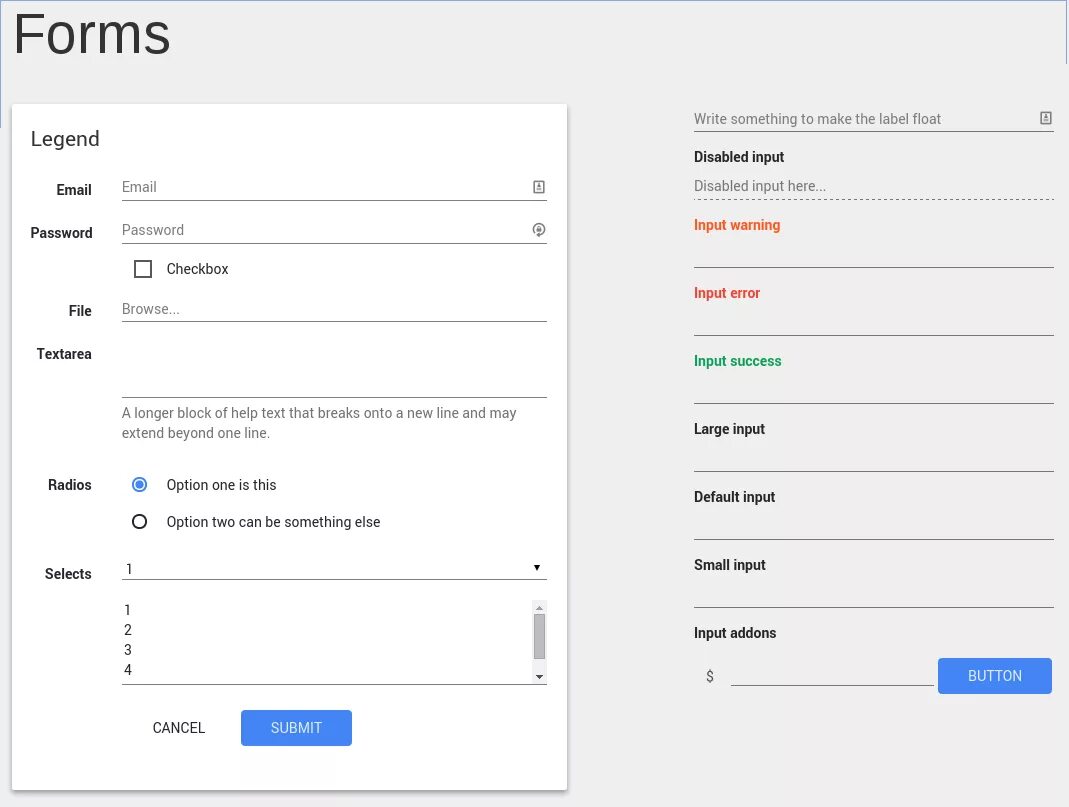Focus the Textarea field
The image size is (1069, 807).
point(334,370)
